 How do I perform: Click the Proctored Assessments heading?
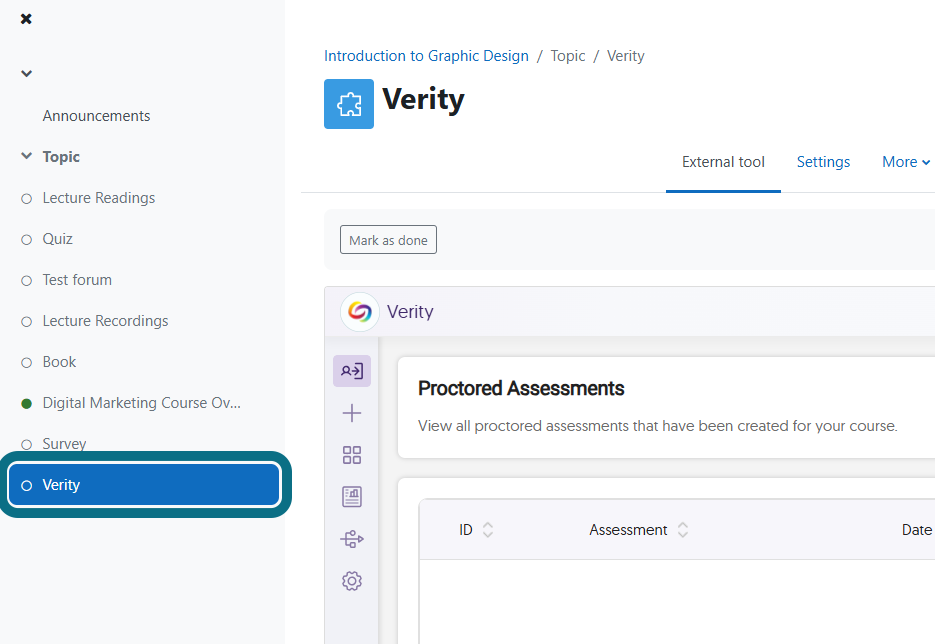point(521,389)
